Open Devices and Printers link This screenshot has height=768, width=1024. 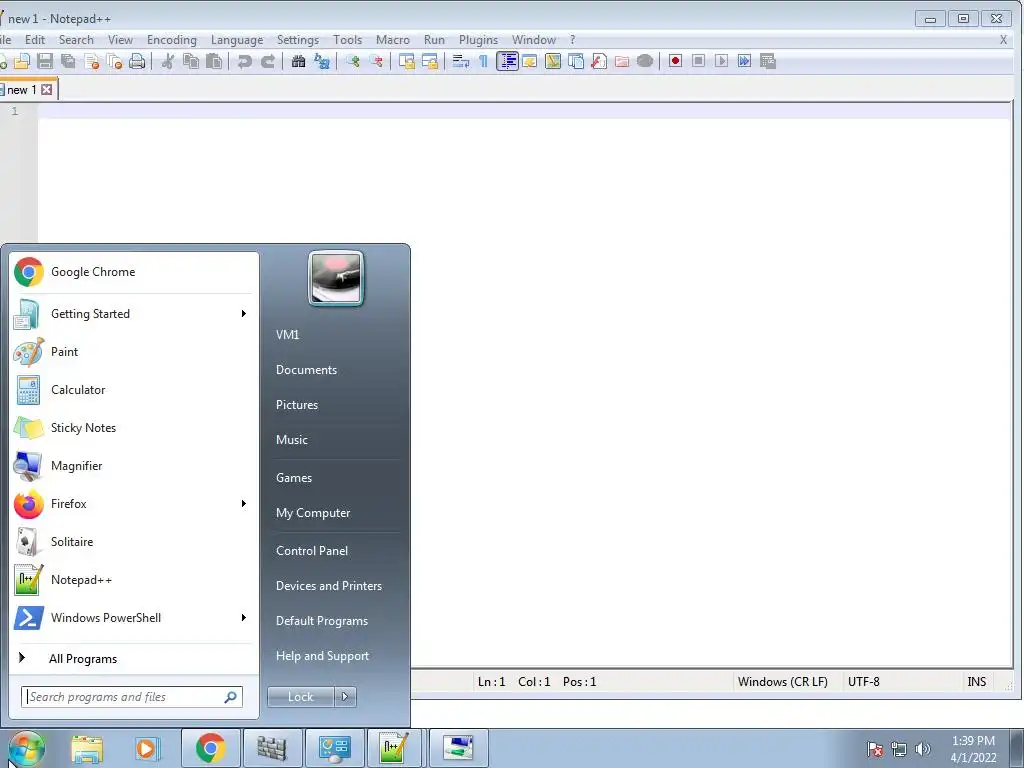click(x=328, y=586)
